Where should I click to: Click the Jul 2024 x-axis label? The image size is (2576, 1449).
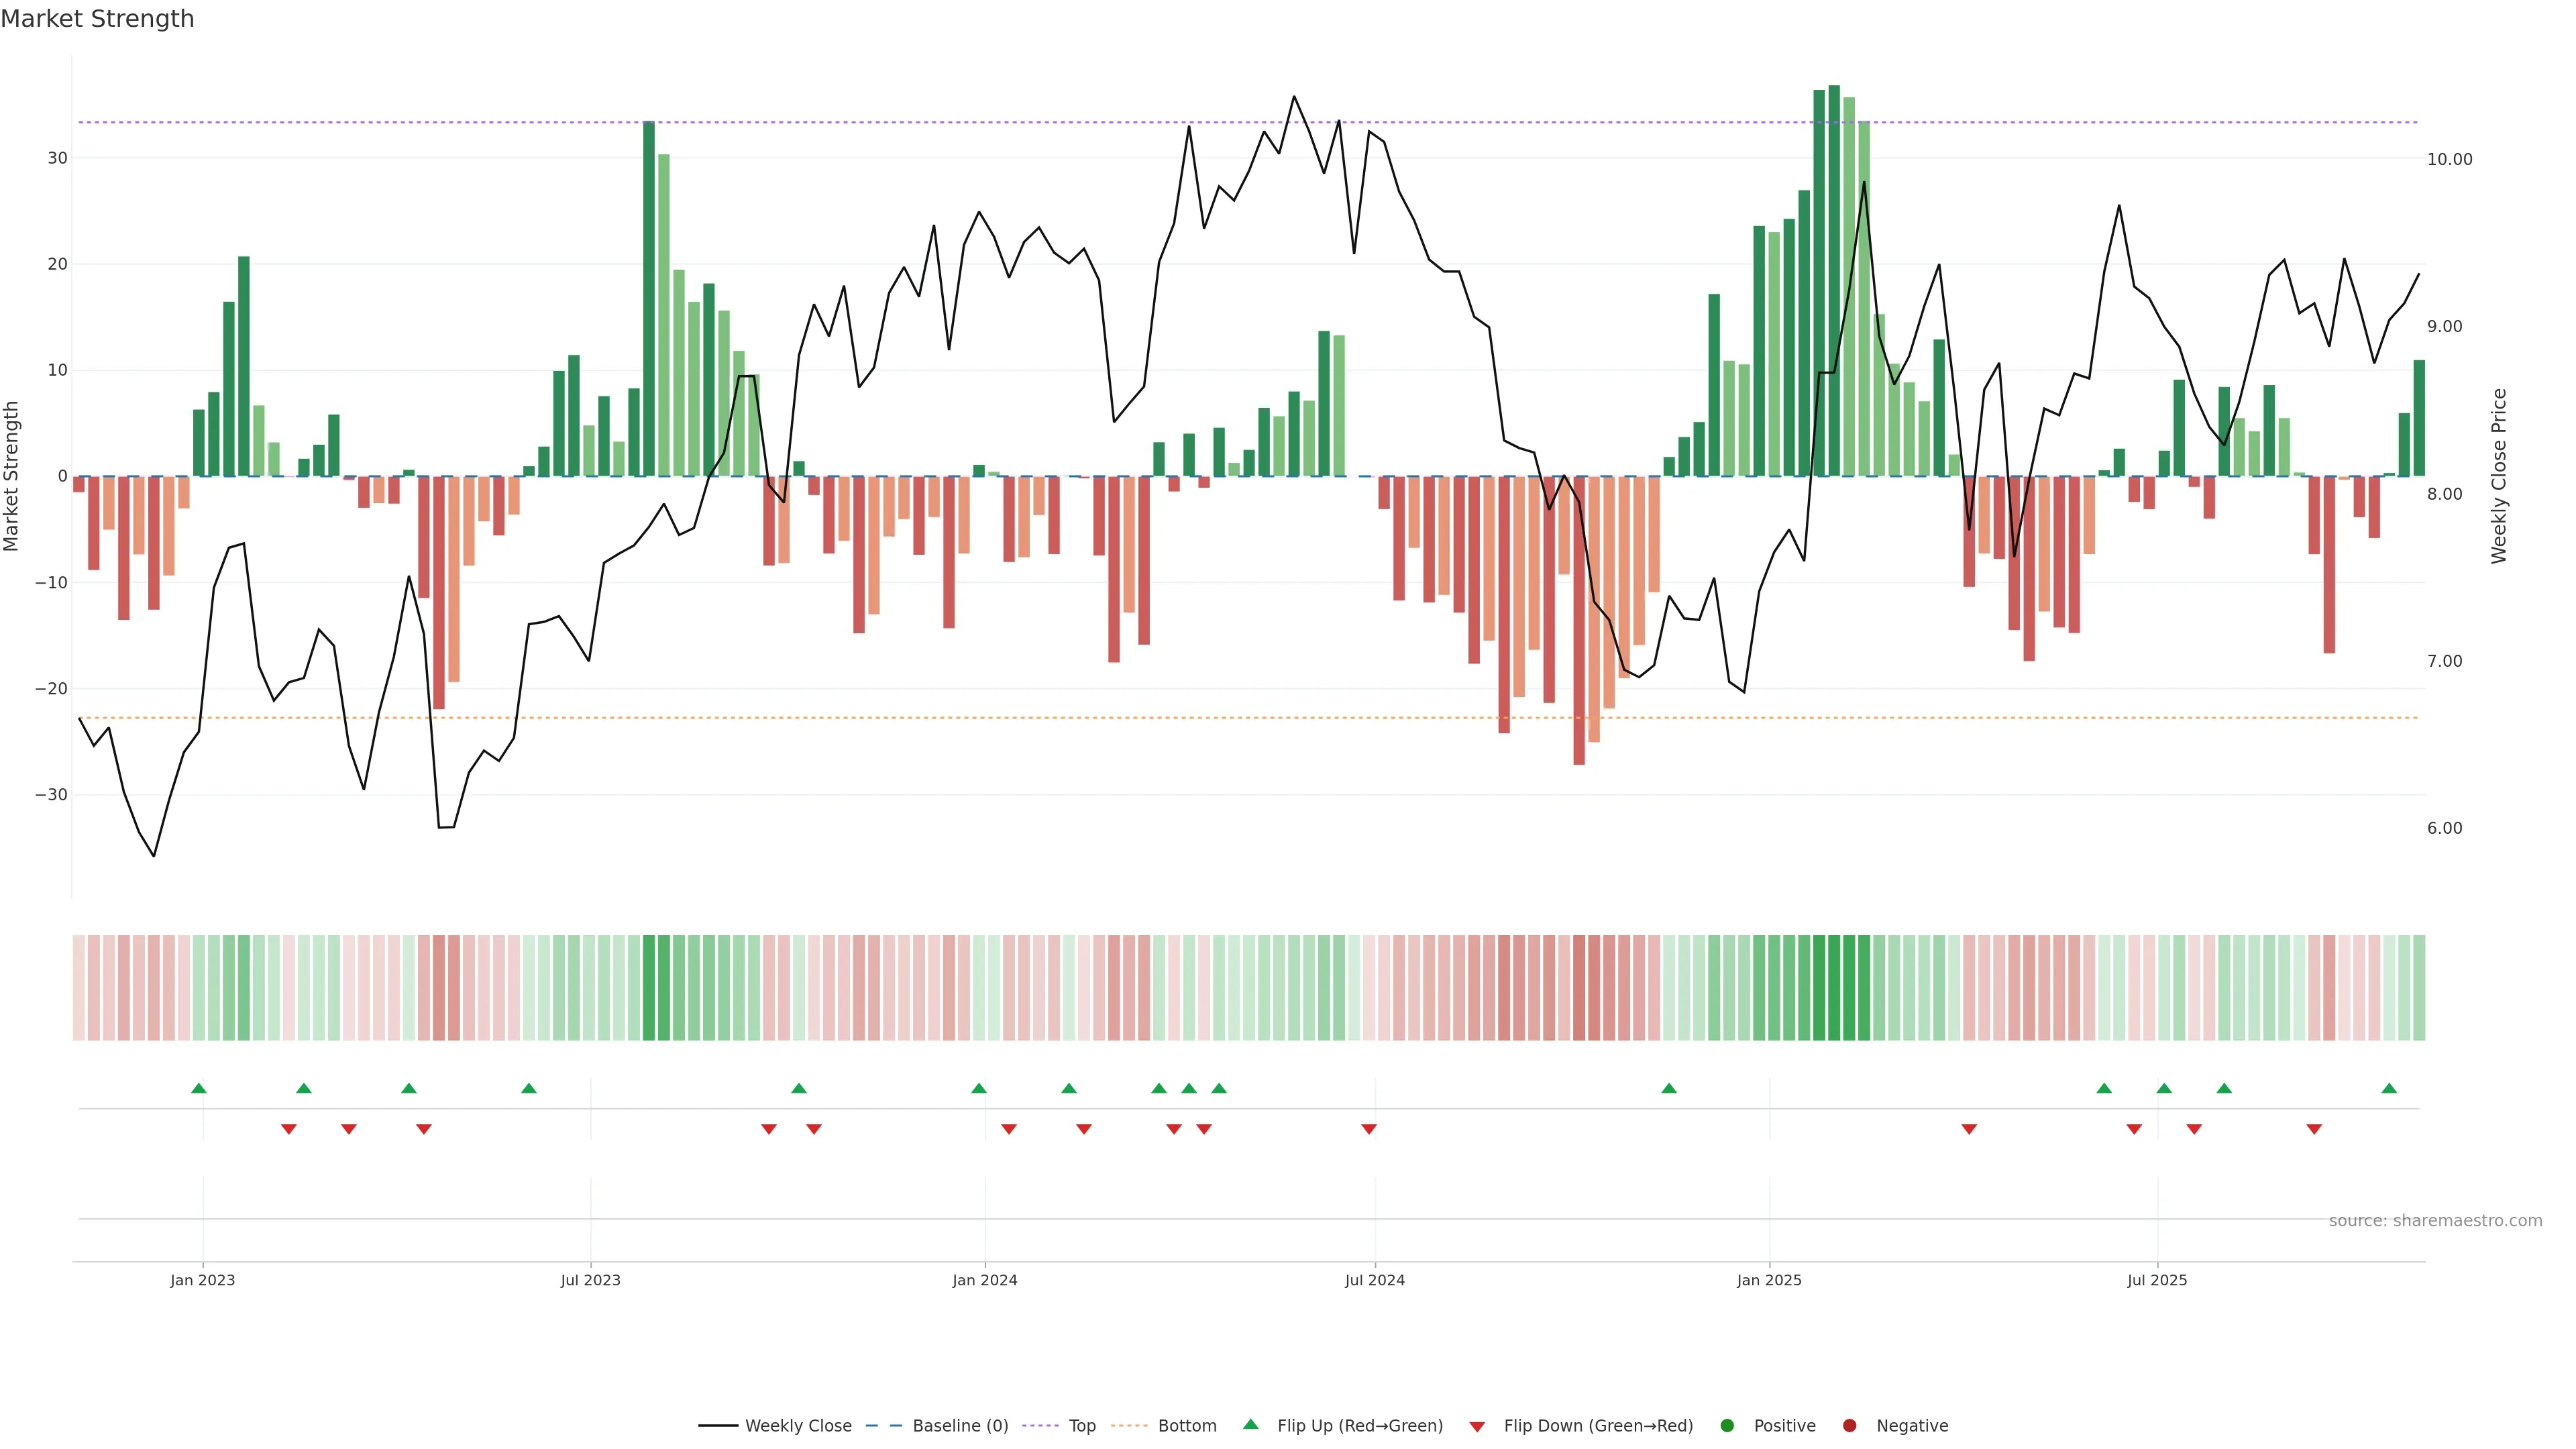click(1374, 1280)
